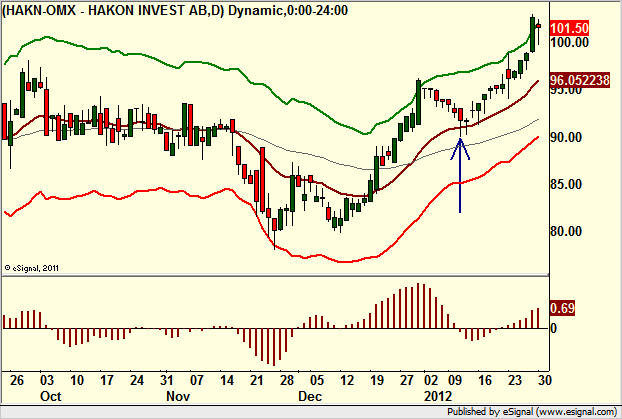Click the date label 28 on time axis

pyautogui.click(x=287, y=380)
